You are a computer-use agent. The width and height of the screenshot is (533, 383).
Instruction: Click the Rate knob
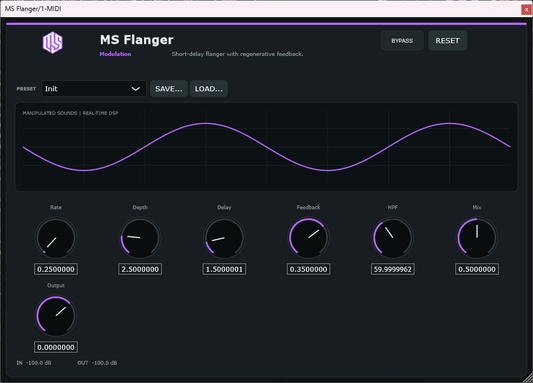point(56,238)
